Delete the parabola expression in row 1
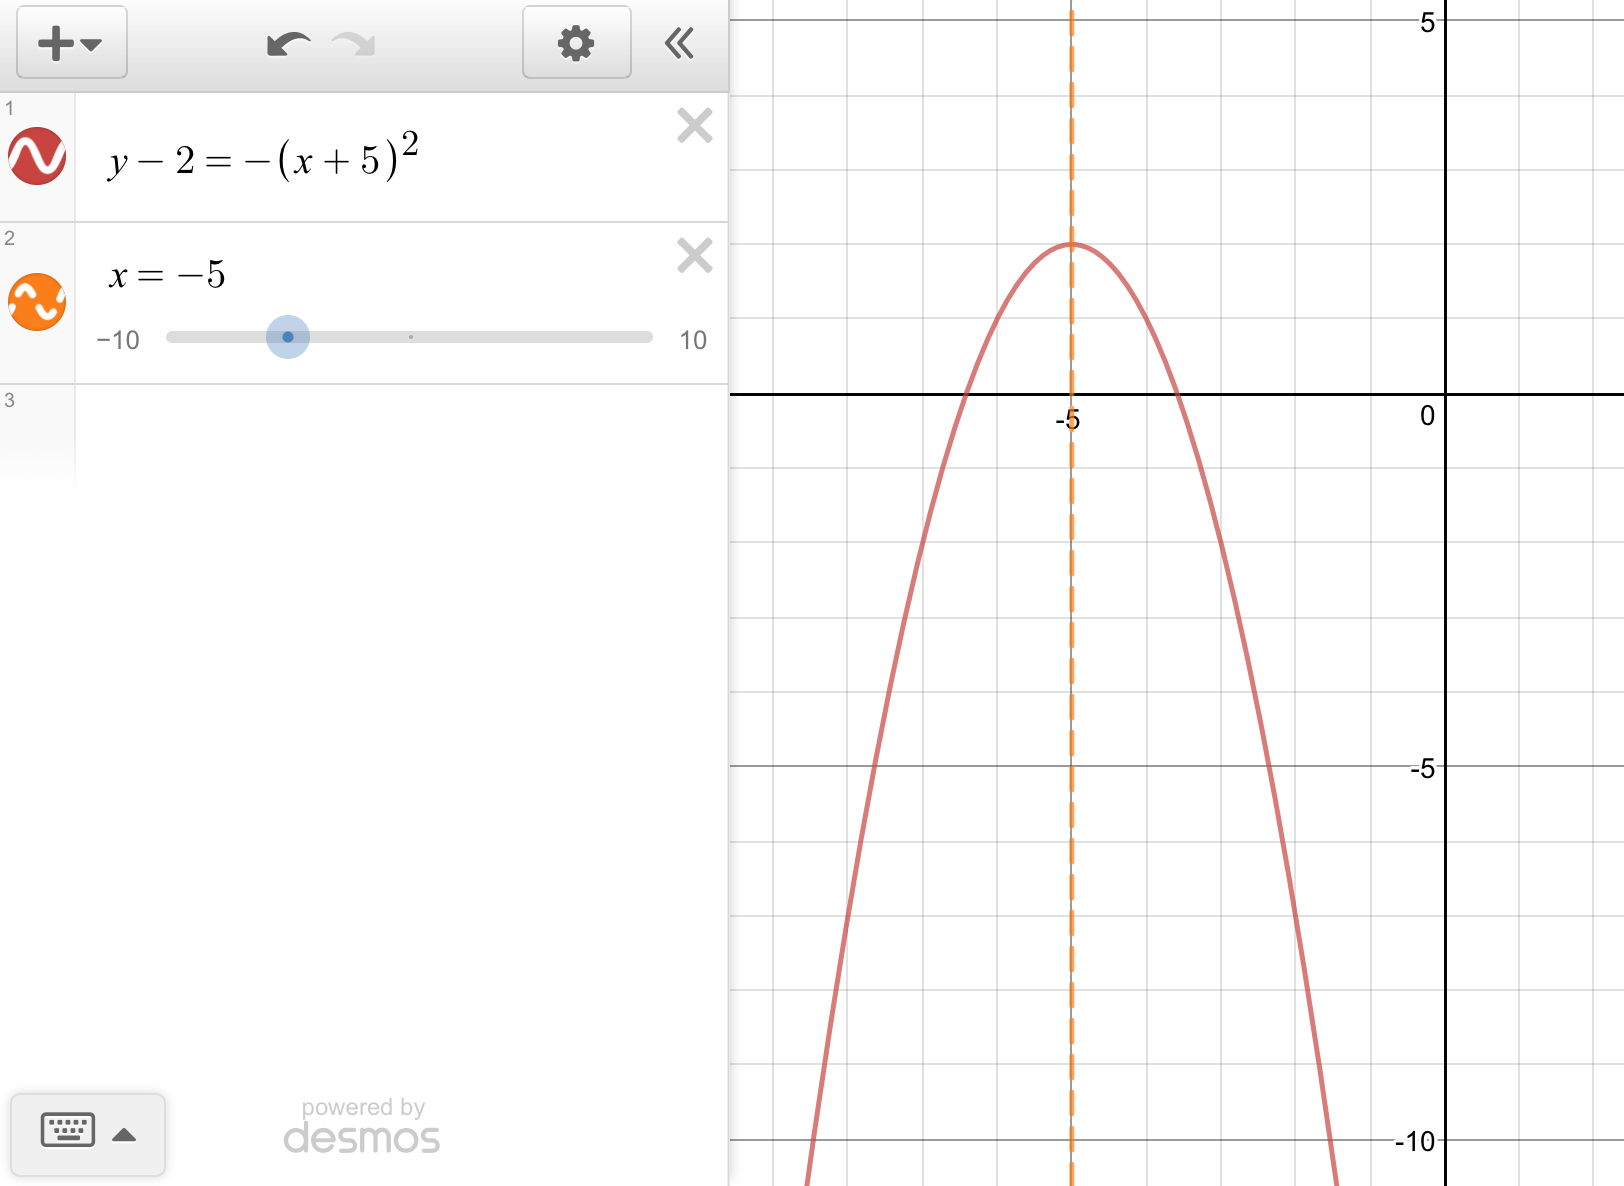Image resolution: width=1624 pixels, height=1186 pixels. 694,126
